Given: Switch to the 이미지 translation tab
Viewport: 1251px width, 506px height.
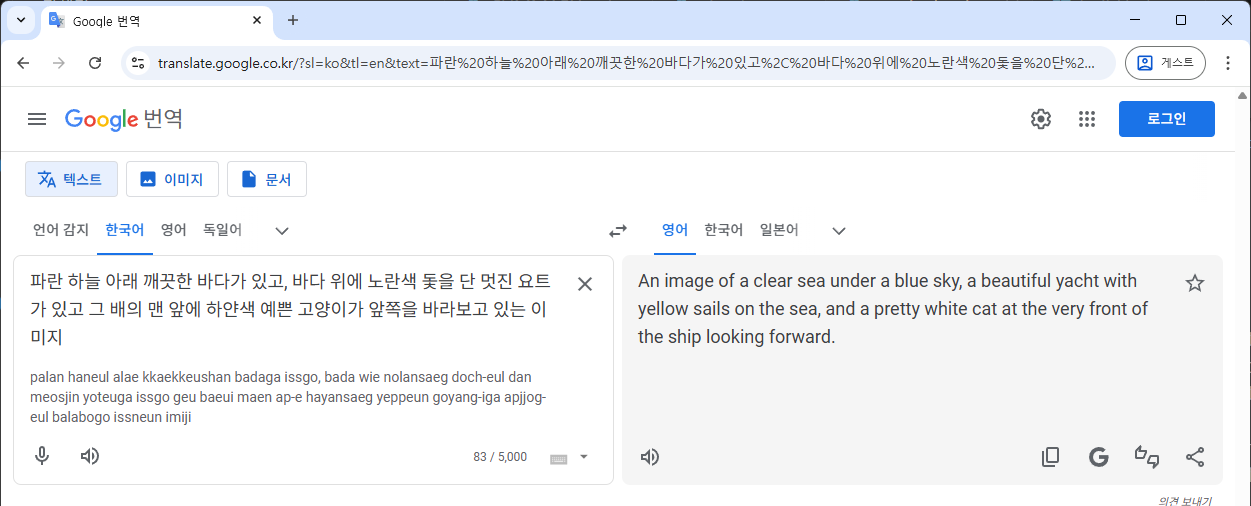Looking at the screenshot, I should 172,179.
